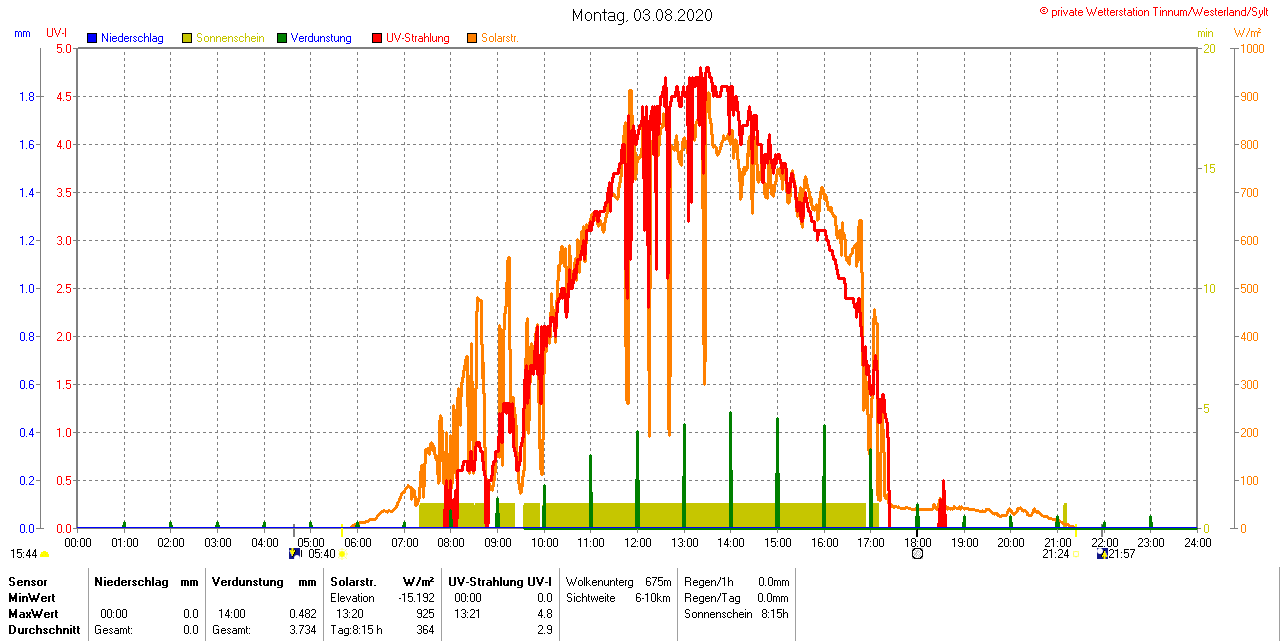1280x641 pixels.
Task: Click the Sonnenschein legend label
Action: 230,38
